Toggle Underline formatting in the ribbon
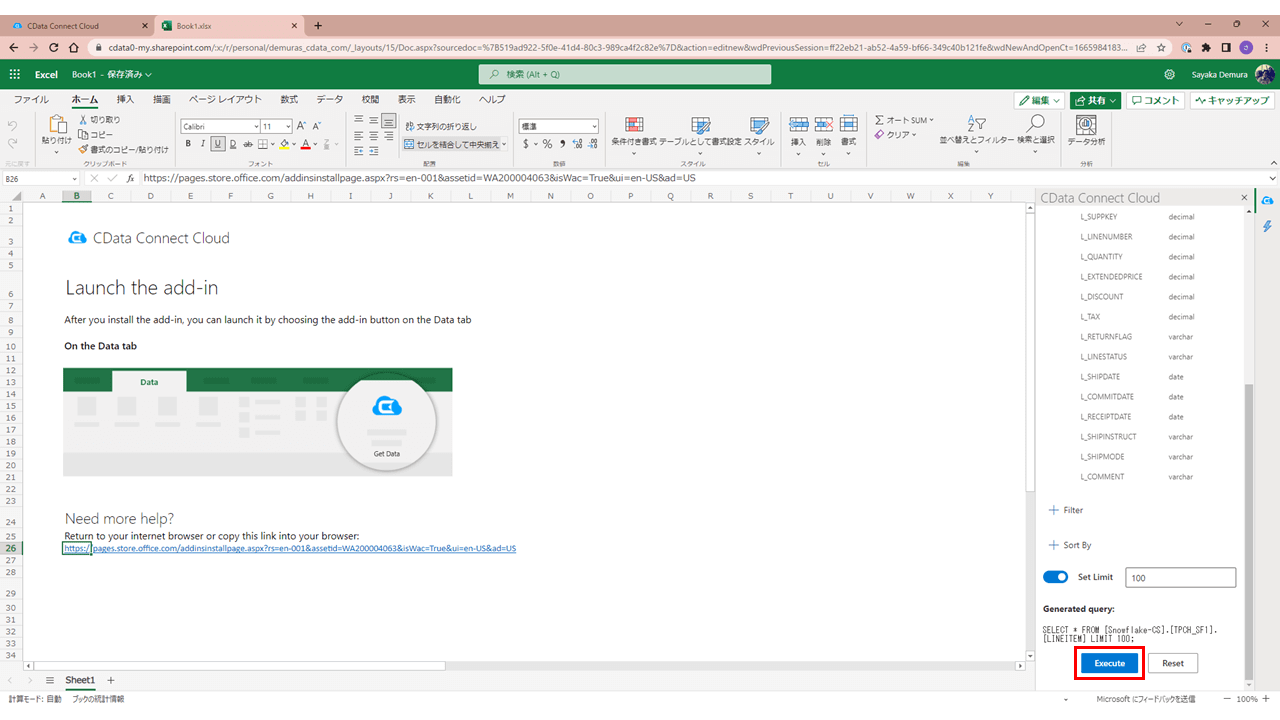Screen dimensions: 1280x720 coord(216,144)
